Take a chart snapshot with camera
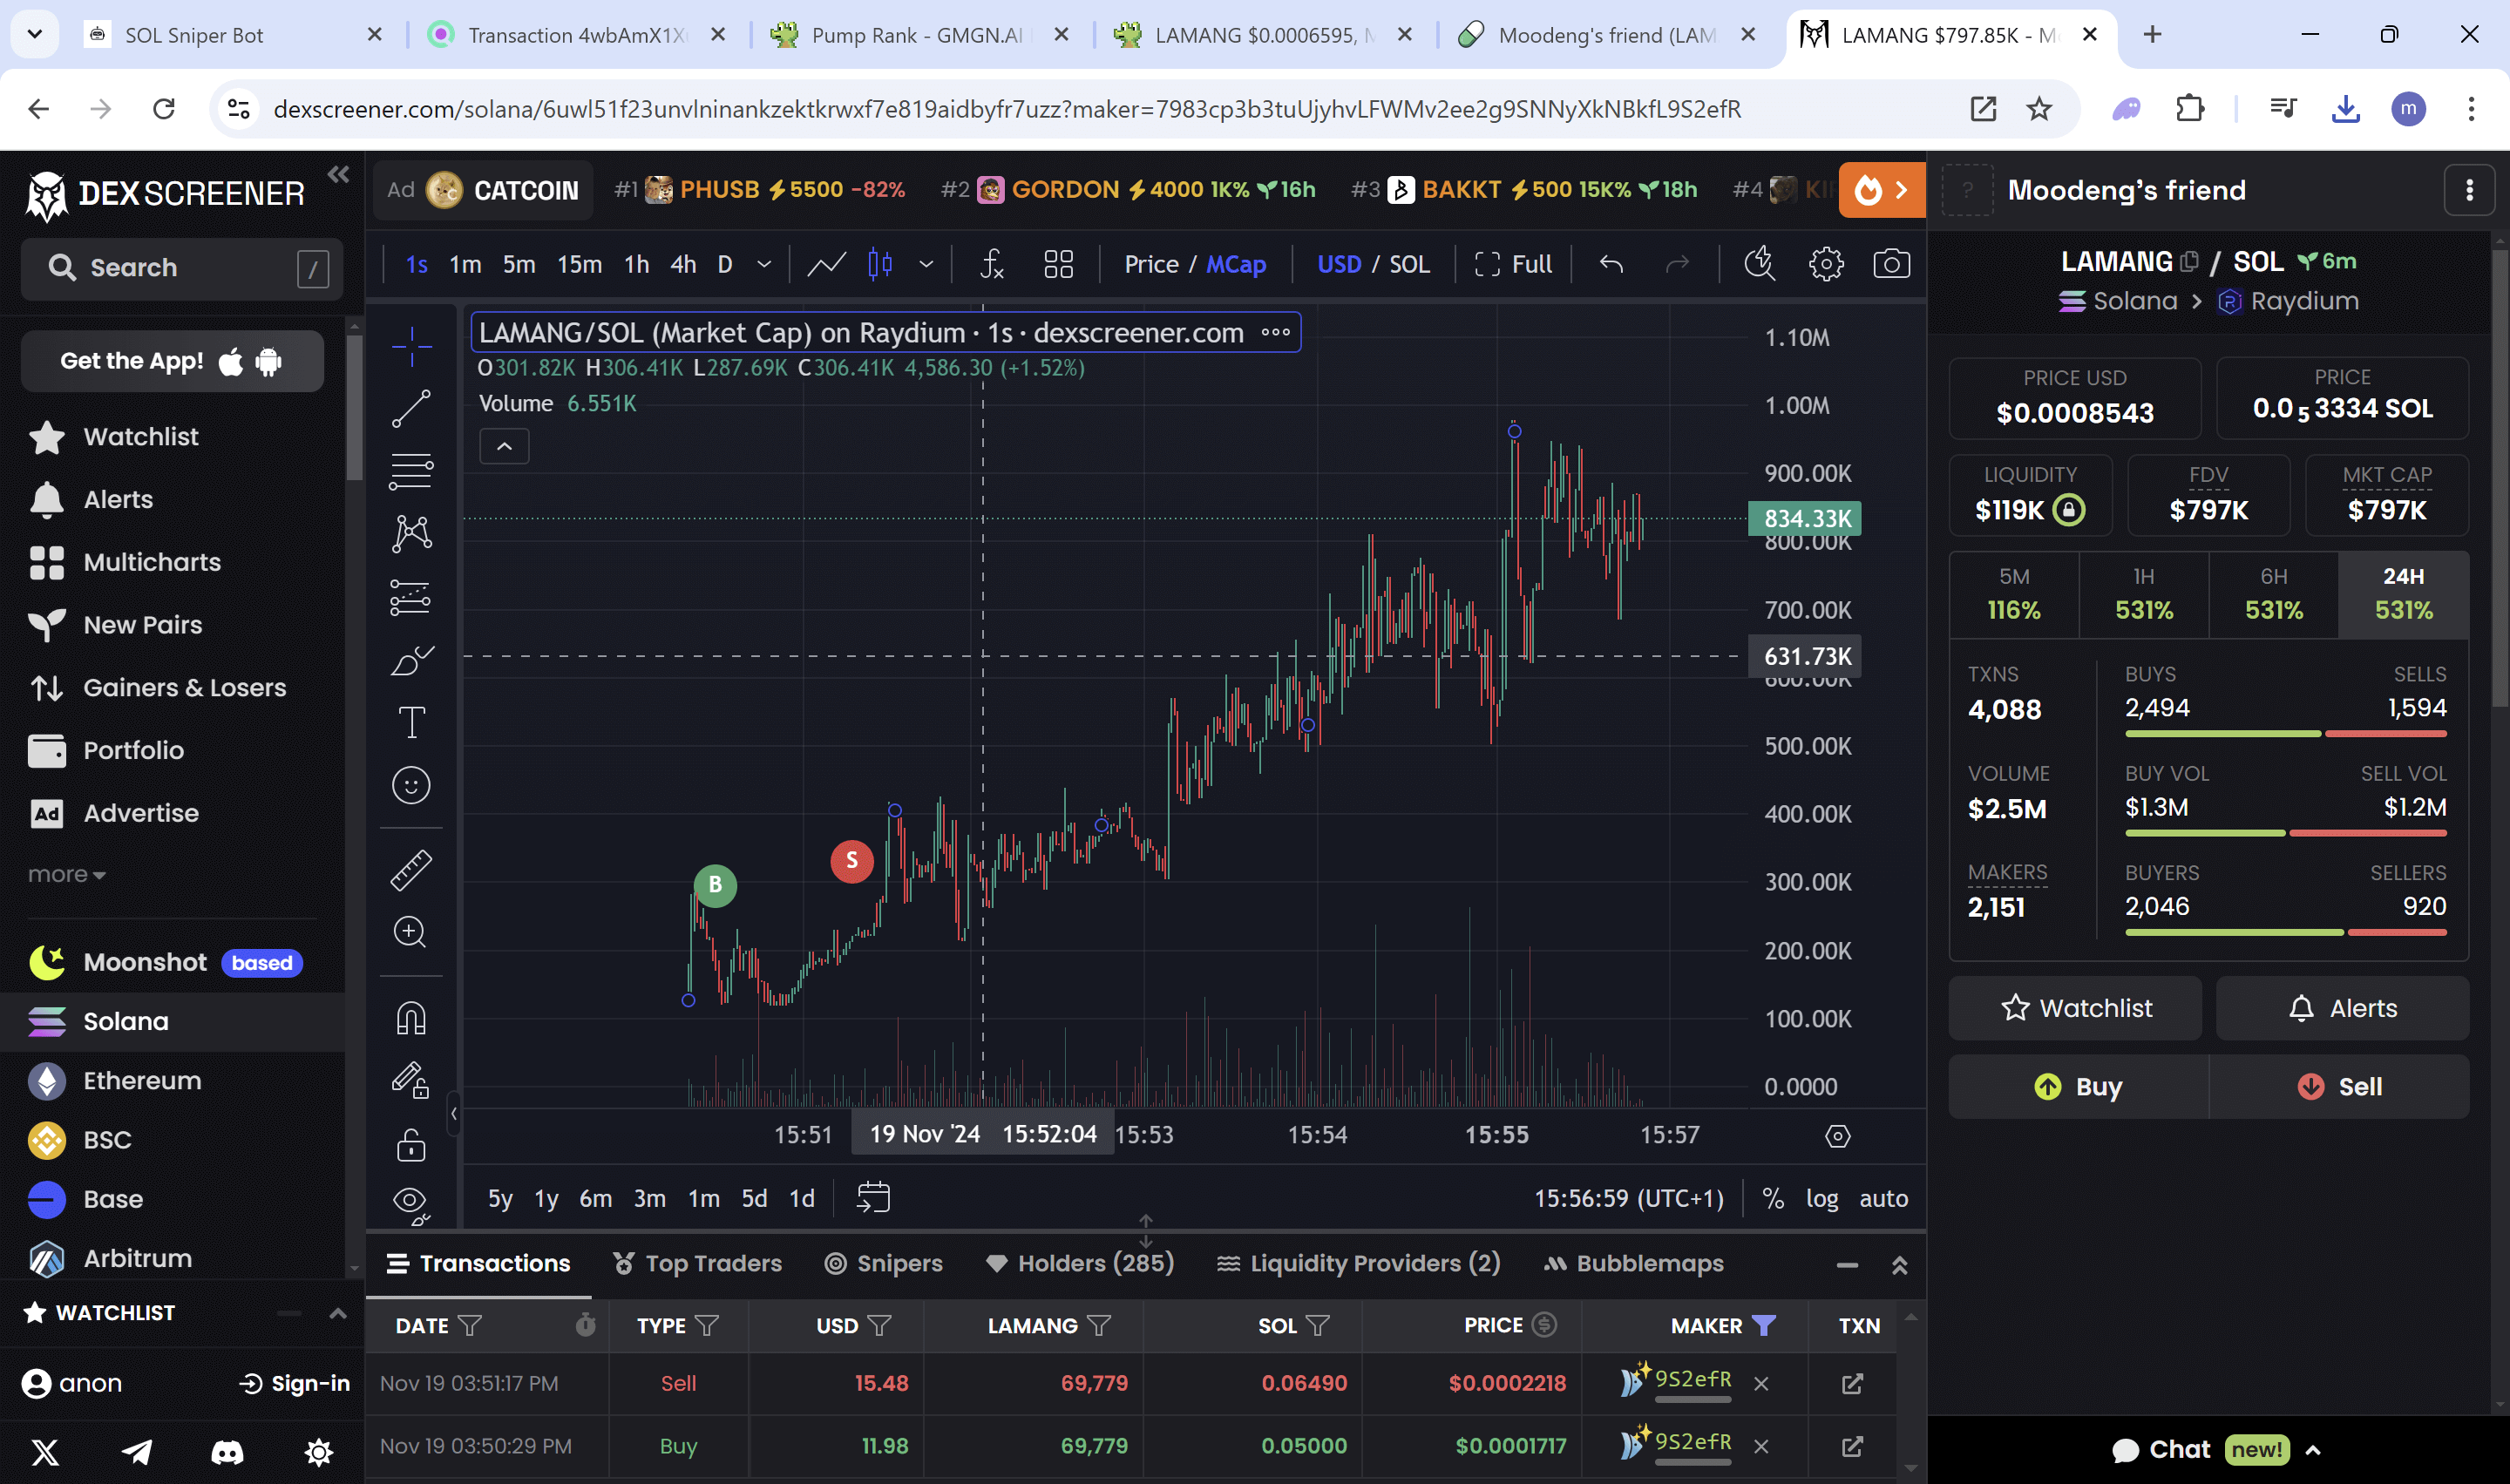 tap(1891, 264)
